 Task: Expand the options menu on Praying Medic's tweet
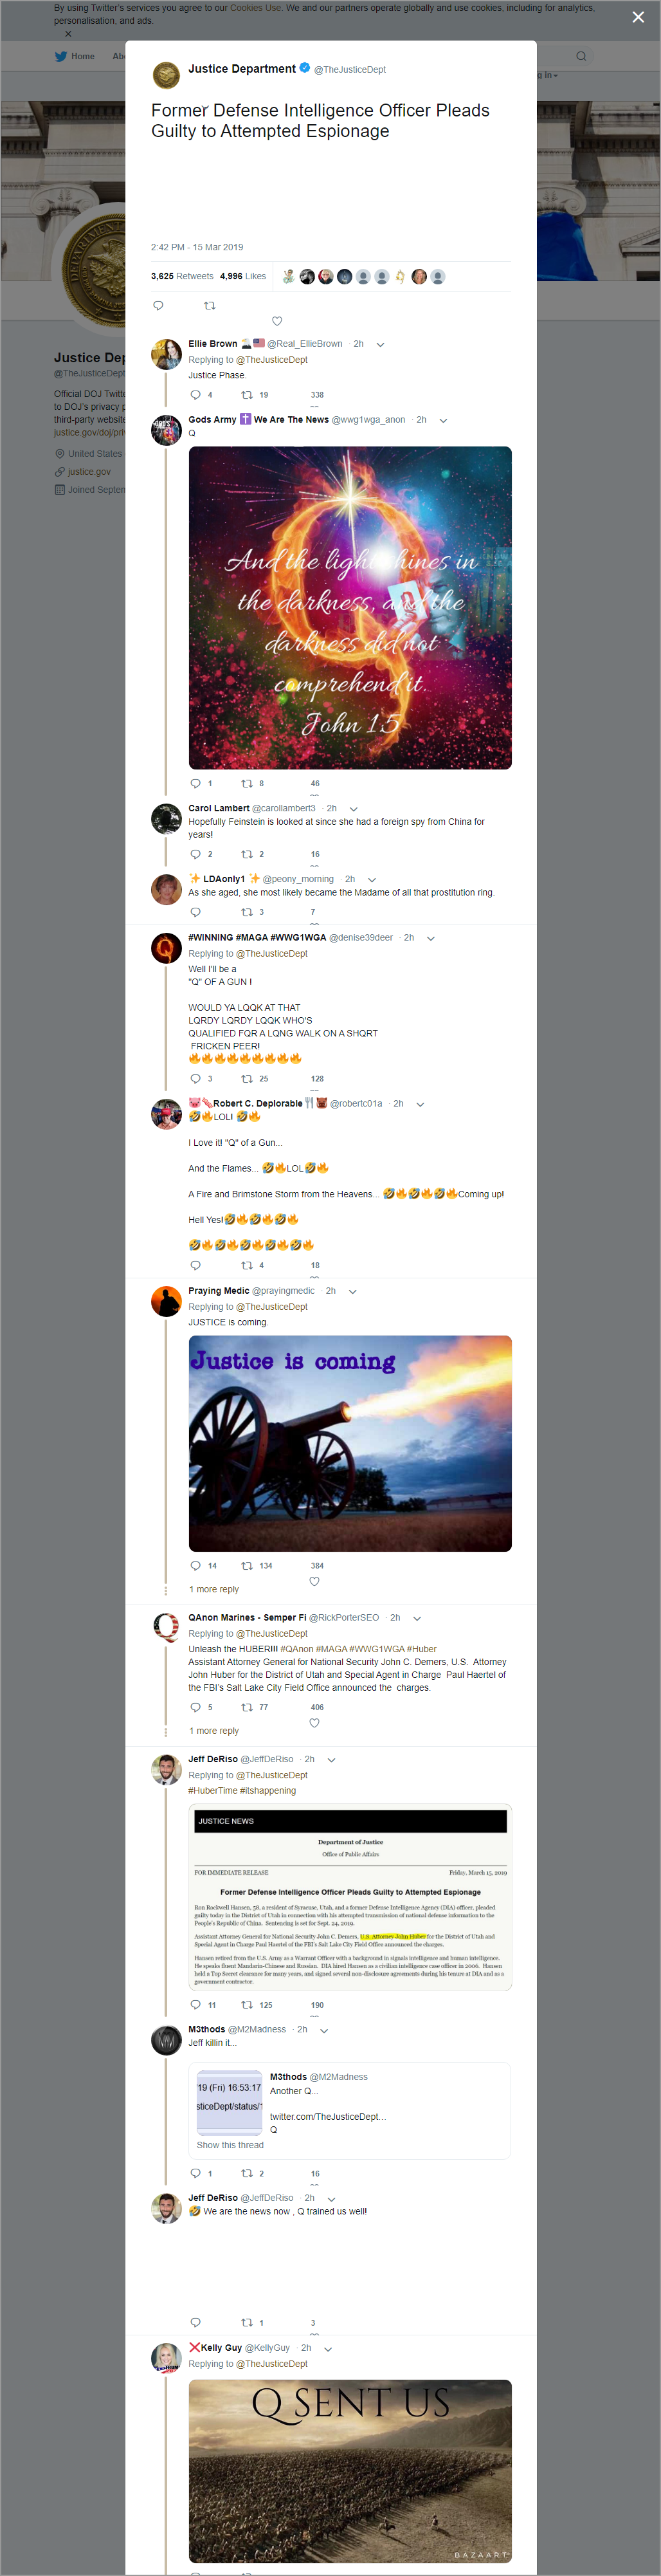pyautogui.click(x=352, y=1291)
